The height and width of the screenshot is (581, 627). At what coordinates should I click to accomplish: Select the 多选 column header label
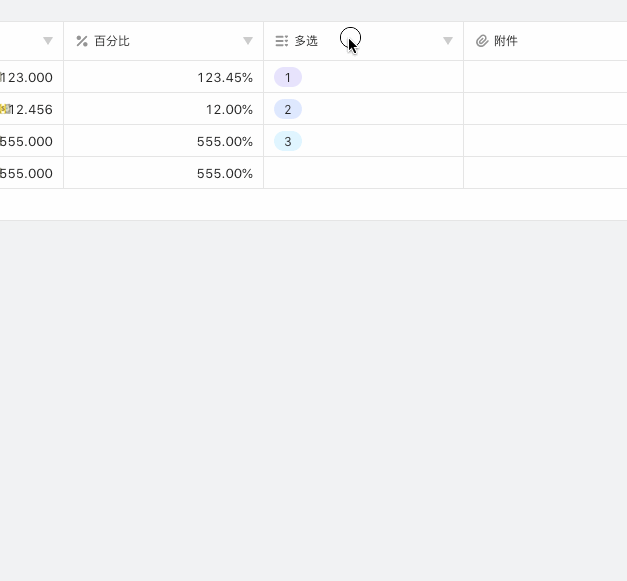point(306,41)
